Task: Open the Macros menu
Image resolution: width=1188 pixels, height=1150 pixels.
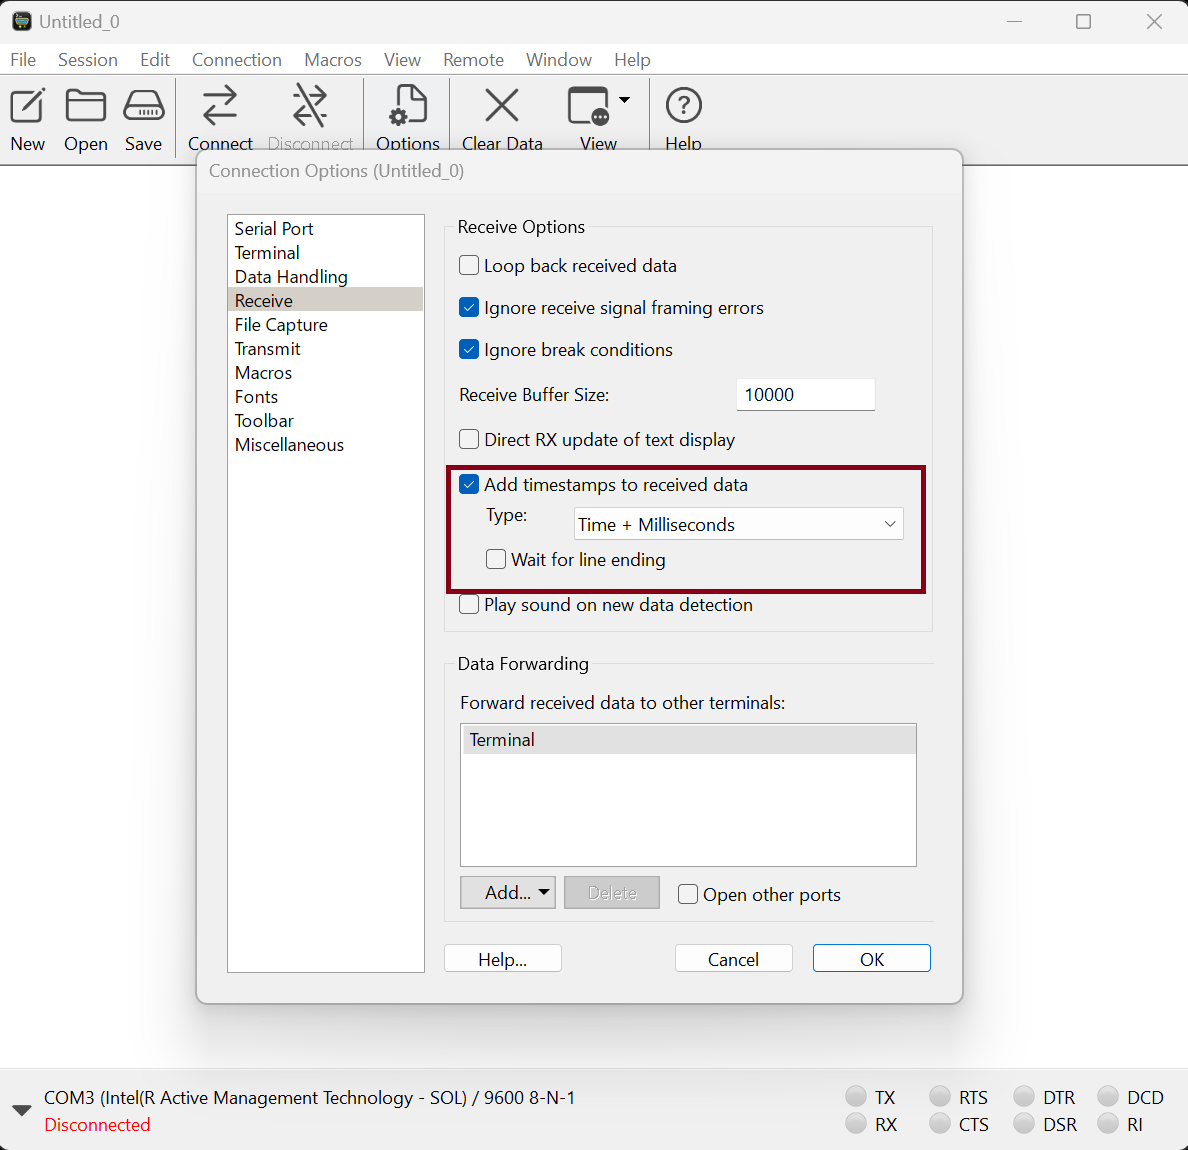Action: click(332, 60)
